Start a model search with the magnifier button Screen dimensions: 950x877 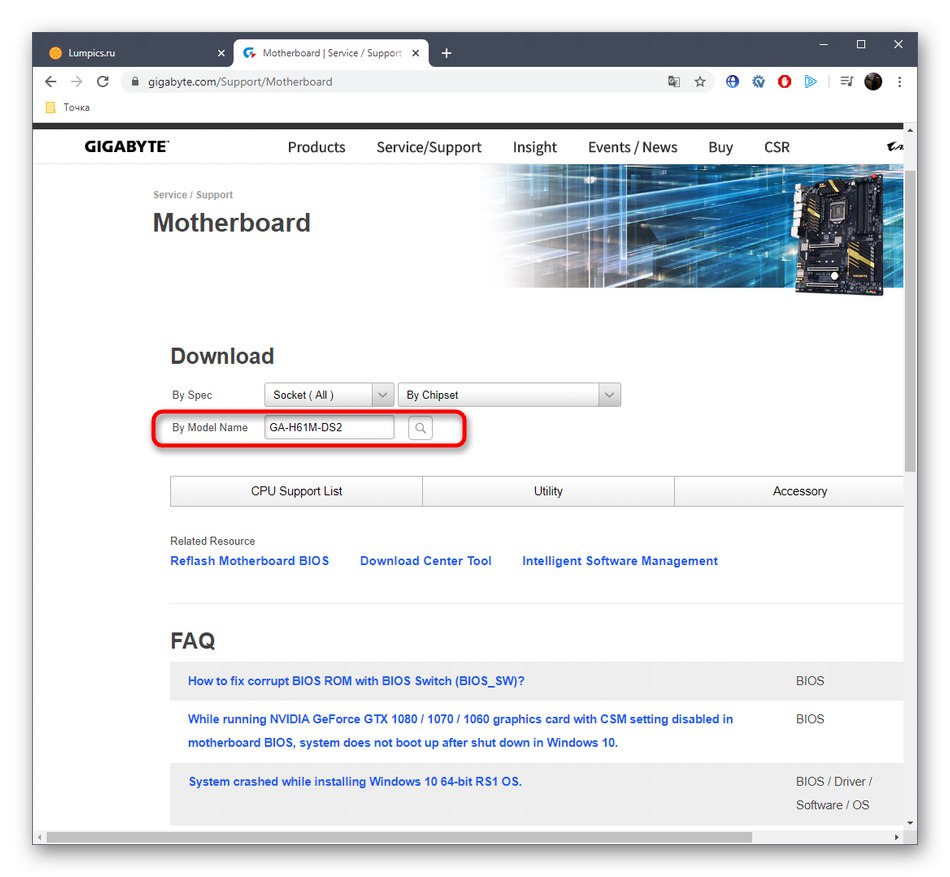click(x=419, y=428)
